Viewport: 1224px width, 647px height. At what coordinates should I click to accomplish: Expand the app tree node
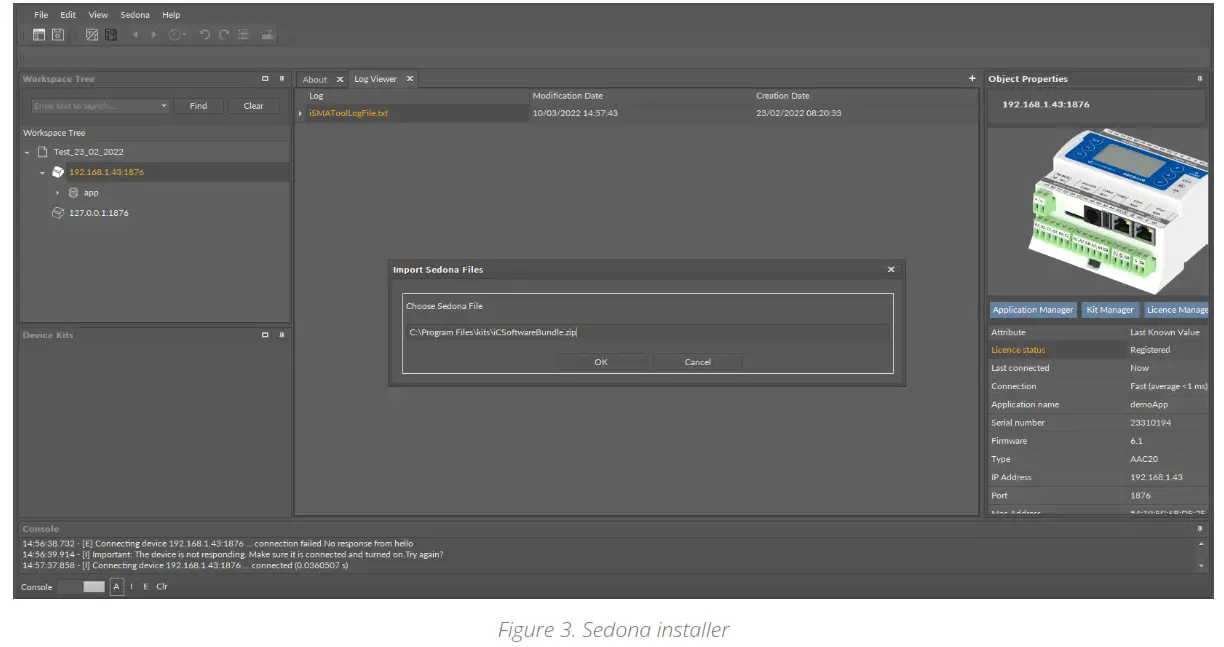58,193
